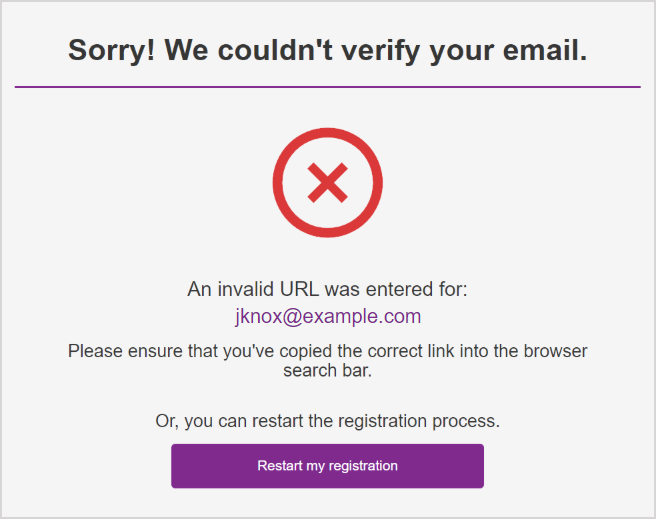Click the "search bar." text line
Viewport: 656px width, 519px height.
click(327, 371)
